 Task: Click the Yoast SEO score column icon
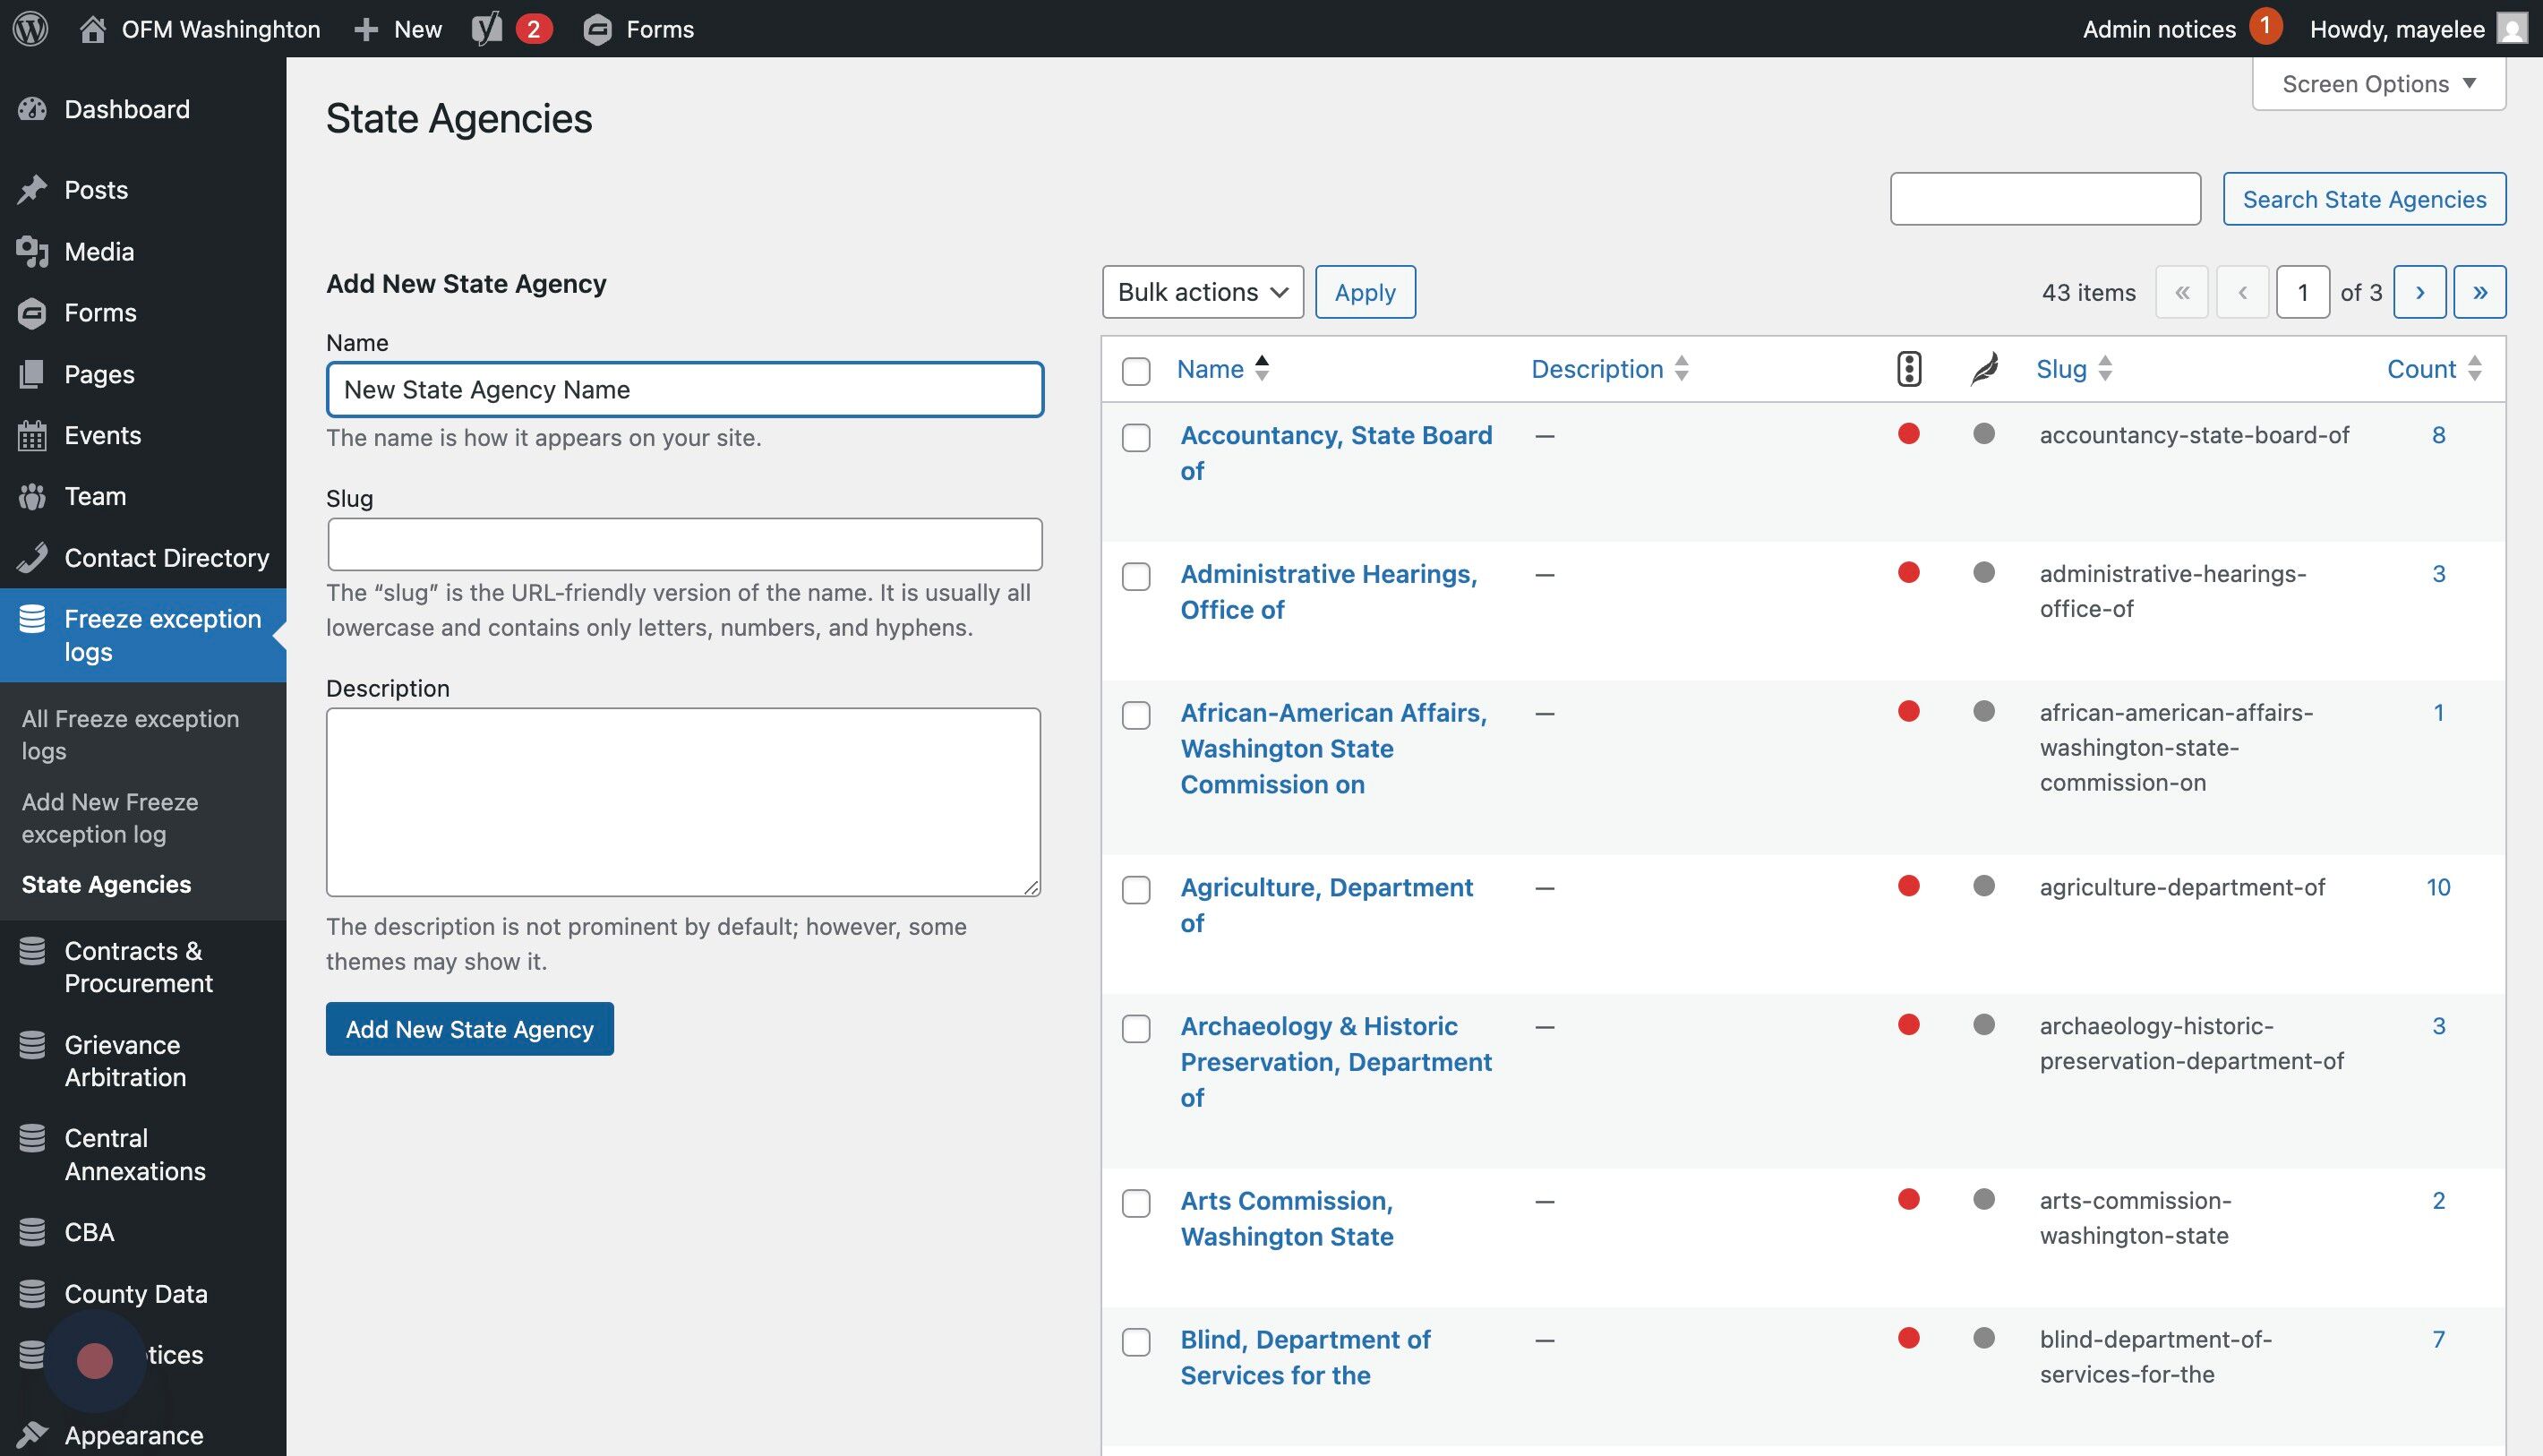[x=1908, y=369]
